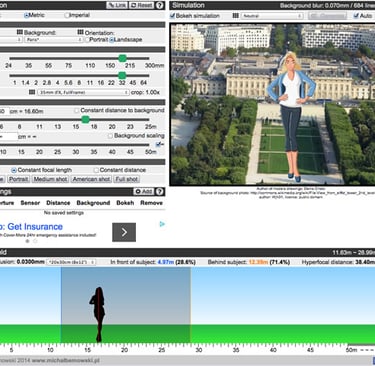Click the first ad carousel dot
Screen dimensions: 375x366
pyautogui.click(x=27, y=241)
